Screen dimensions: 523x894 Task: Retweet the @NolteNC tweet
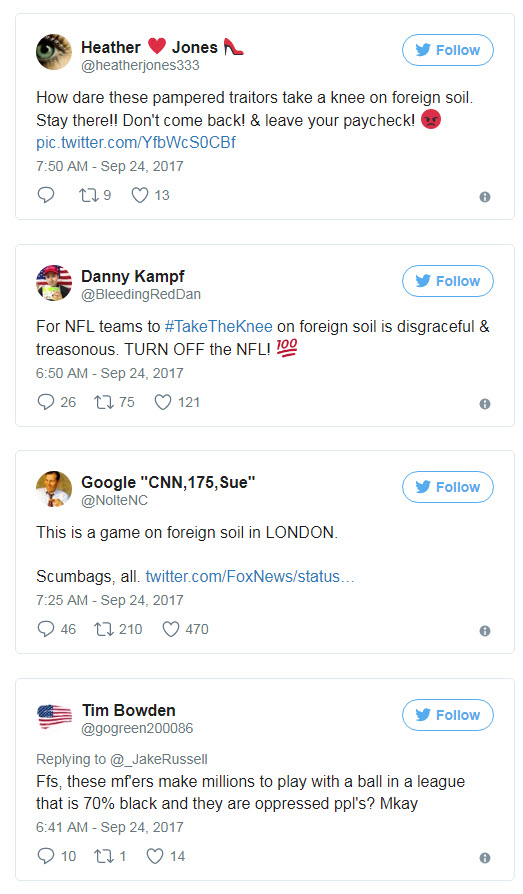point(104,629)
